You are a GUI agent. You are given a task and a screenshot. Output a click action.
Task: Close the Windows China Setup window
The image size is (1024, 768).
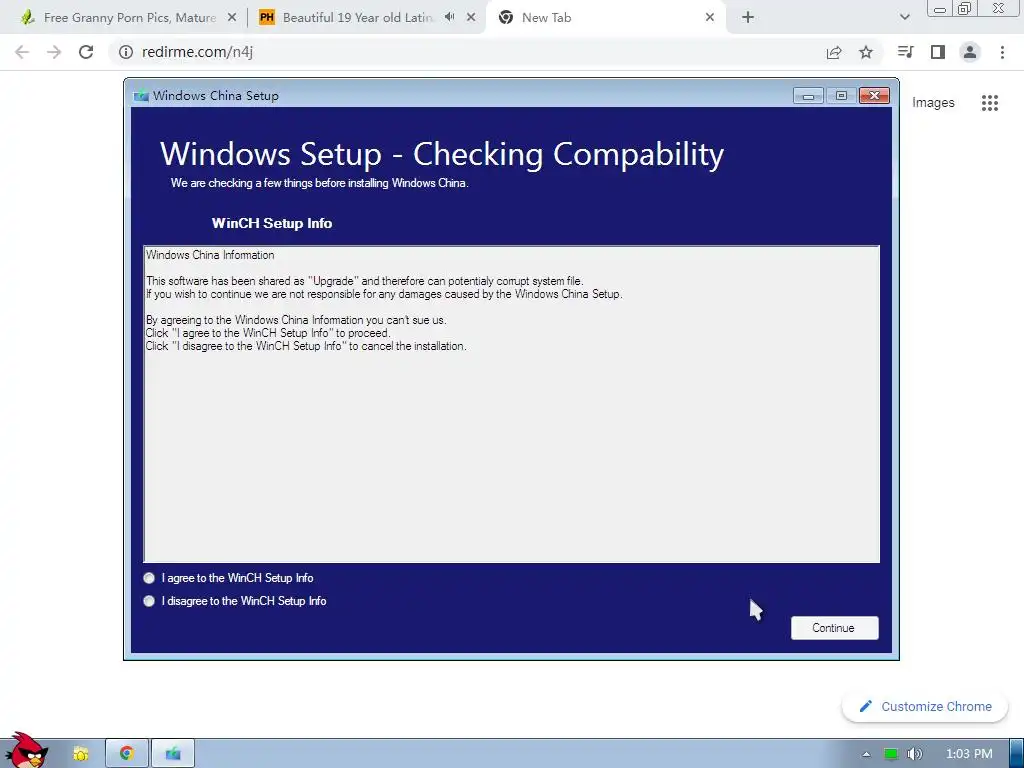point(874,96)
